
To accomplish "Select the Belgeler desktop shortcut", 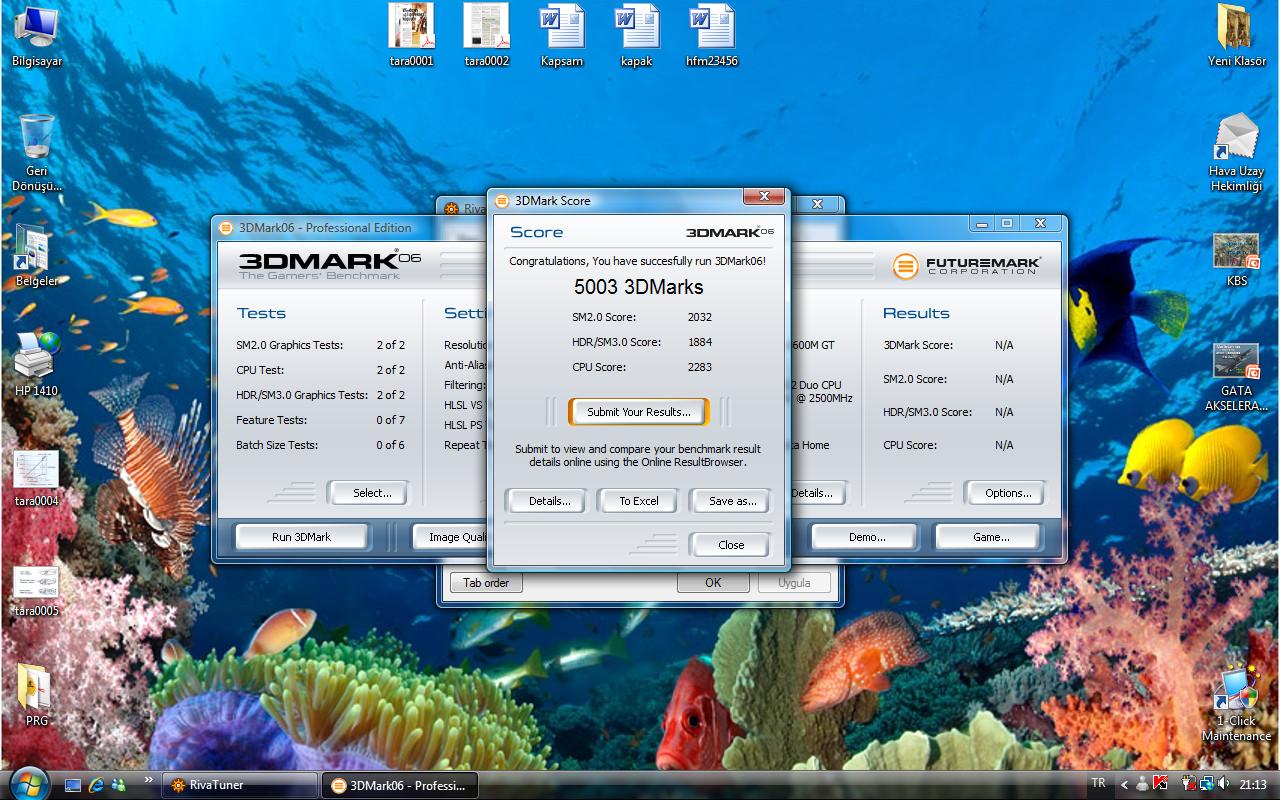I will tap(37, 255).
